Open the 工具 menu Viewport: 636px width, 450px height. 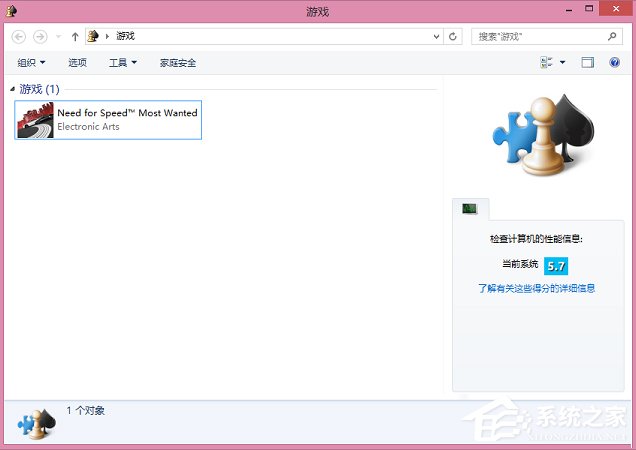(x=122, y=62)
